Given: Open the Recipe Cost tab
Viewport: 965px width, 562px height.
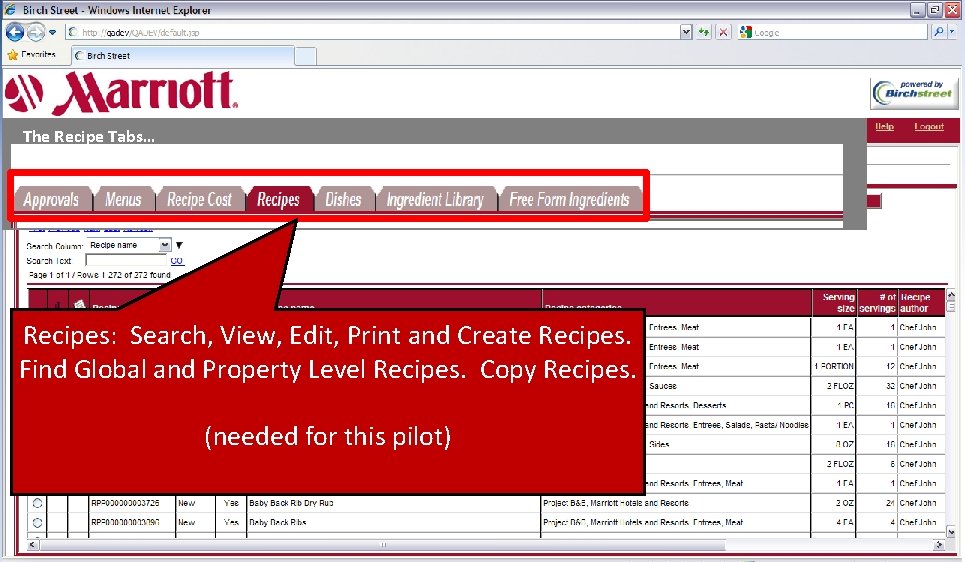Looking at the screenshot, I should pyautogui.click(x=199, y=199).
